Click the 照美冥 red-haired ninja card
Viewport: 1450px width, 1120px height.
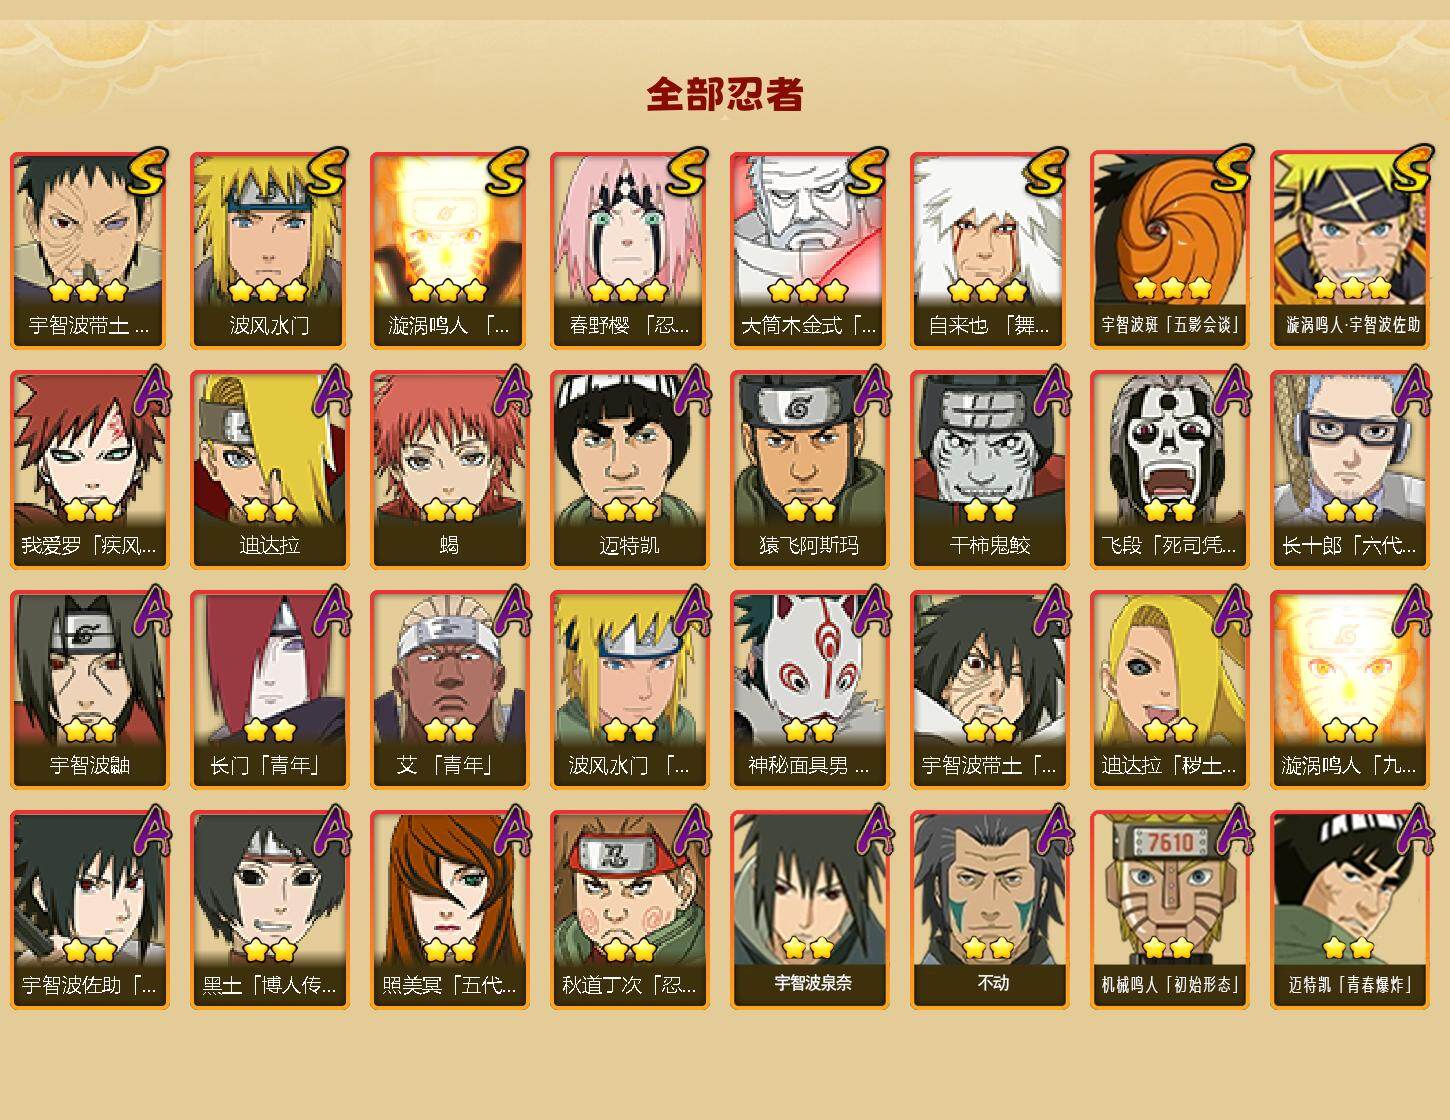(449, 910)
